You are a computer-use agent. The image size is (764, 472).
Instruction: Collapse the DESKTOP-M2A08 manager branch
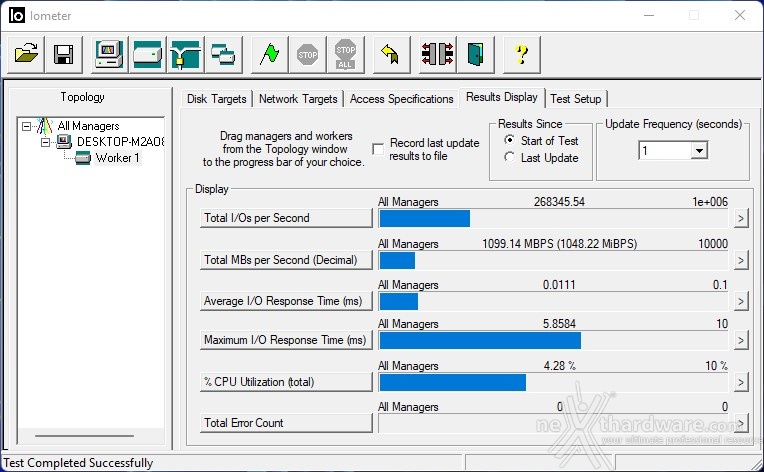point(45,142)
